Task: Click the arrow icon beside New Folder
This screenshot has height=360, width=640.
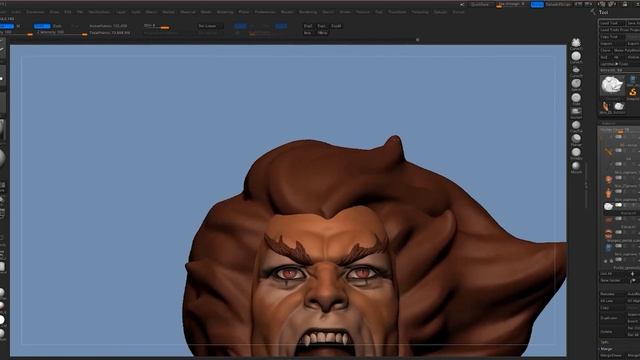Action: pos(633,281)
